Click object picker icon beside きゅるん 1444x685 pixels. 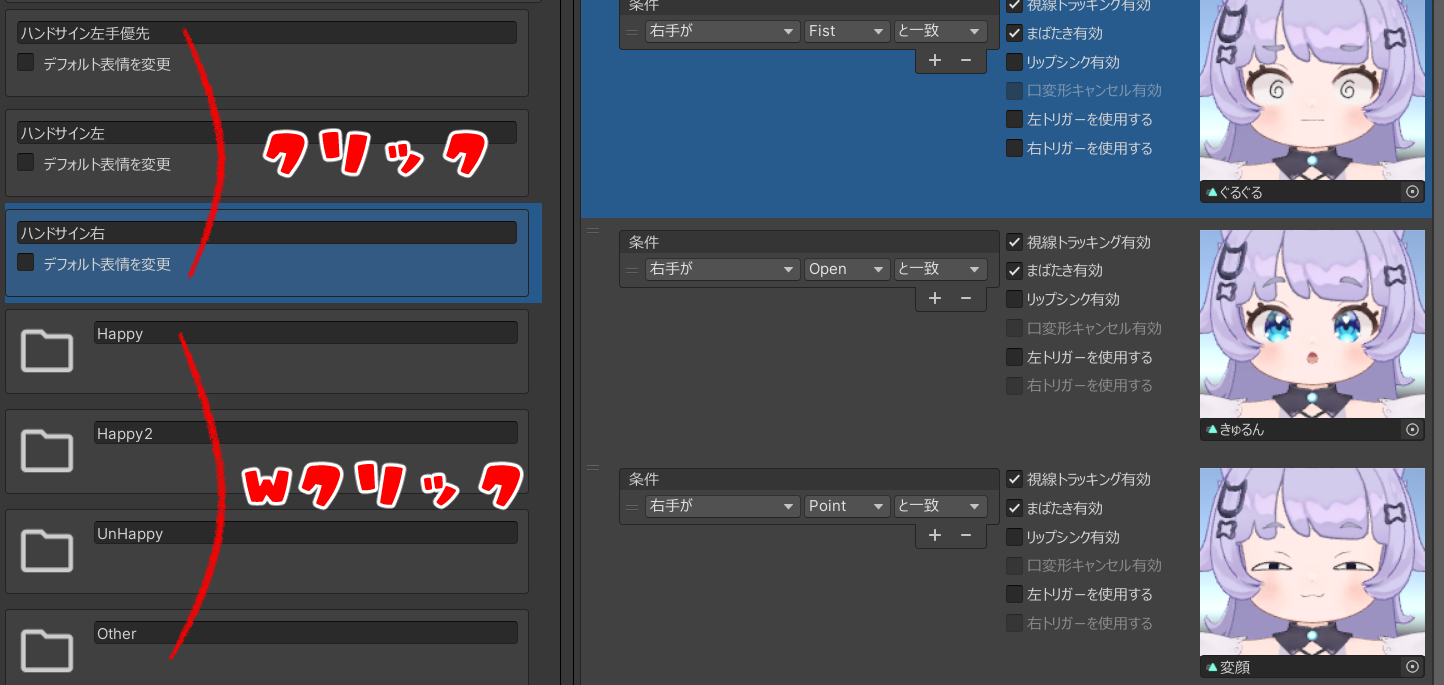[1412, 430]
